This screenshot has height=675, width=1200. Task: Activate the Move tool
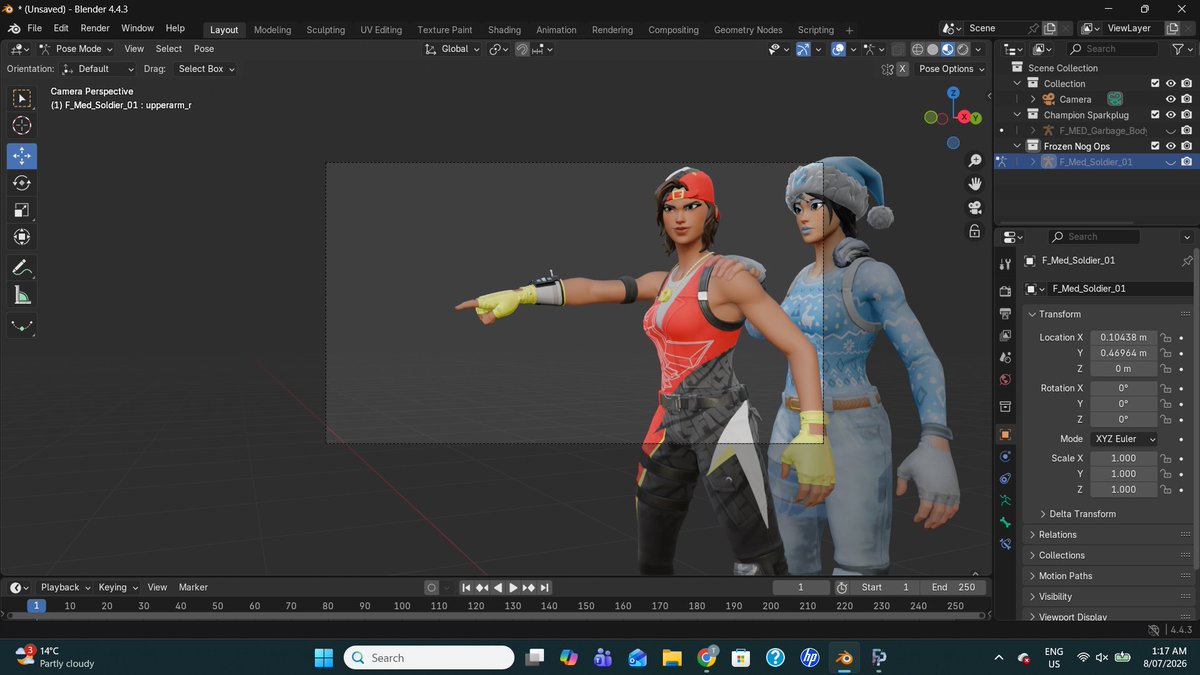coord(22,156)
